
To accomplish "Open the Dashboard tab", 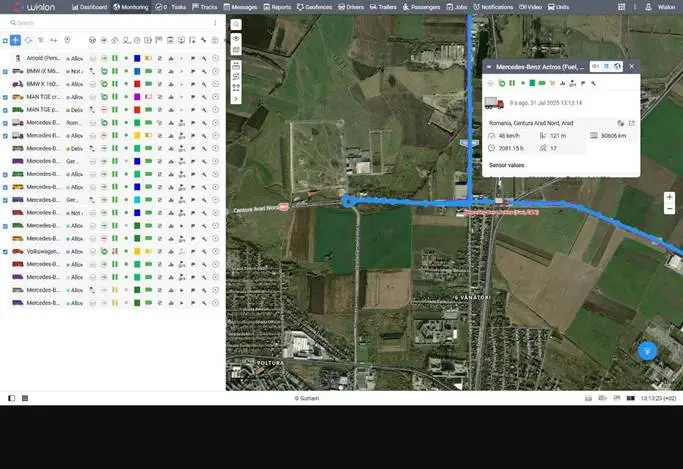I will pyautogui.click(x=89, y=7).
